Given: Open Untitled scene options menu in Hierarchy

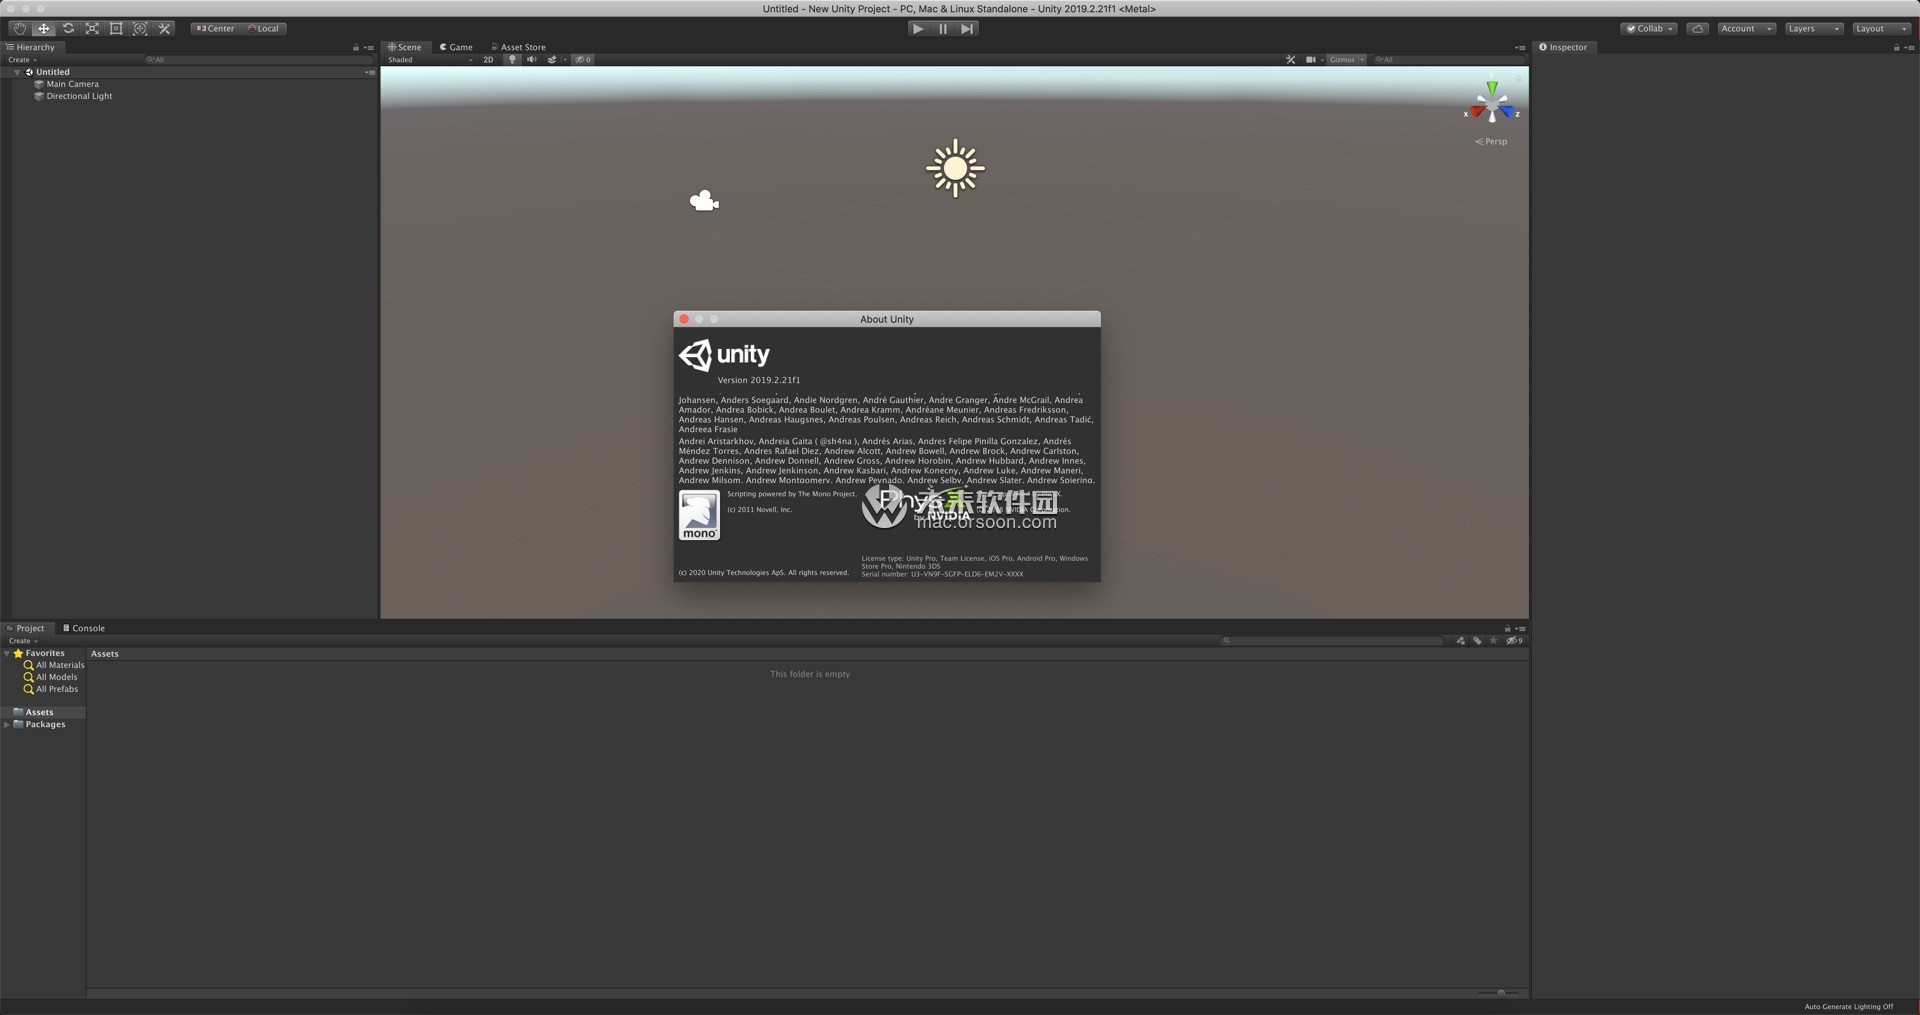Looking at the screenshot, I should tap(370, 72).
